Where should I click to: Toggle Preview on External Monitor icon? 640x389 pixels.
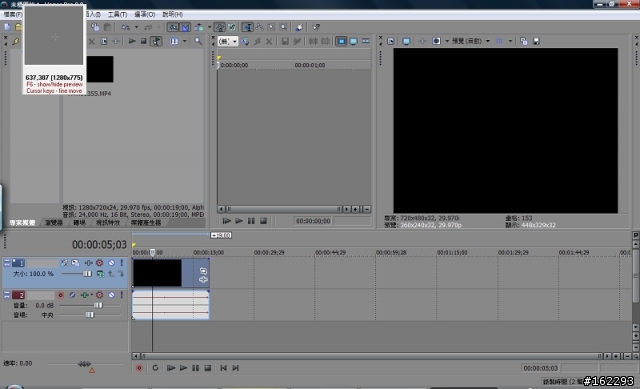click(406, 41)
